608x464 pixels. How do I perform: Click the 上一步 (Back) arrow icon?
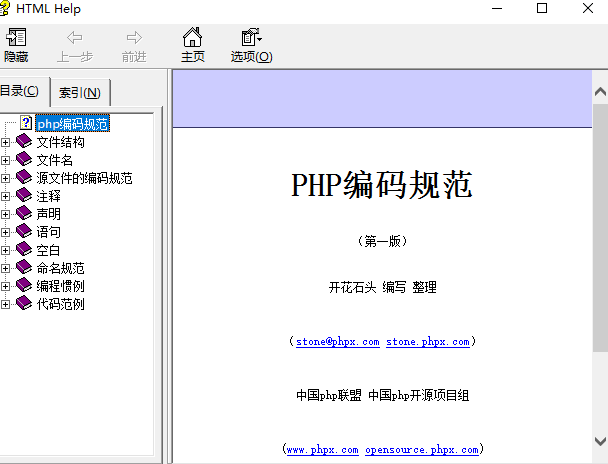(x=75, y=38)
